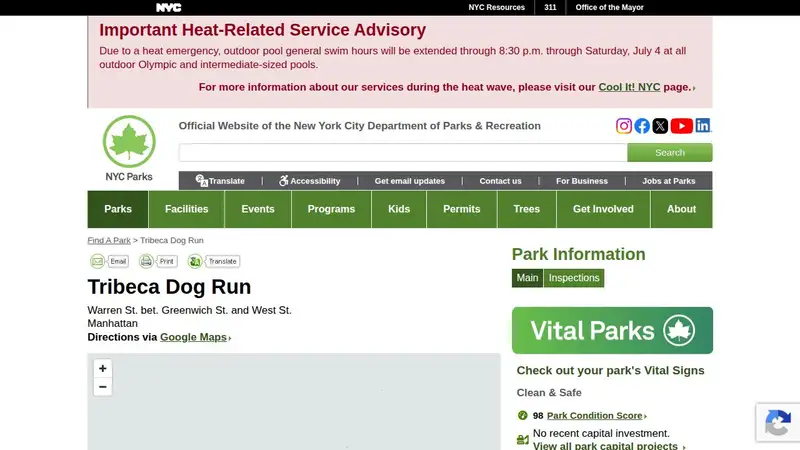Click the Print page icon button
The height and width of the screenshot is (450, 800).
(158, 261)
